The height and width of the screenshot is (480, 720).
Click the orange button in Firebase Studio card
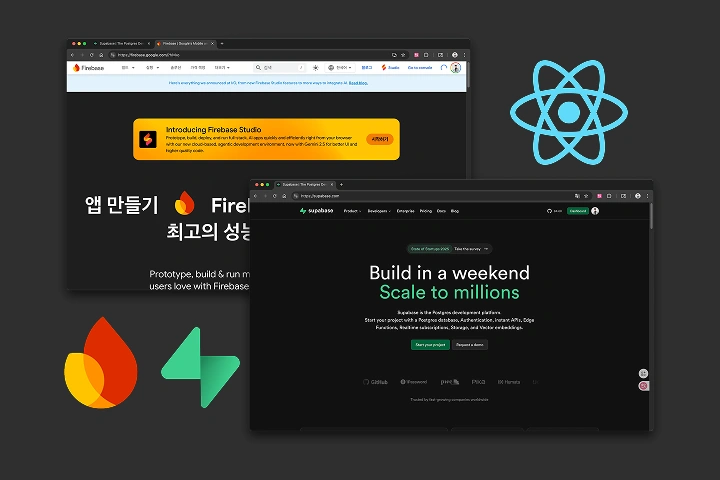click(380, 139)
